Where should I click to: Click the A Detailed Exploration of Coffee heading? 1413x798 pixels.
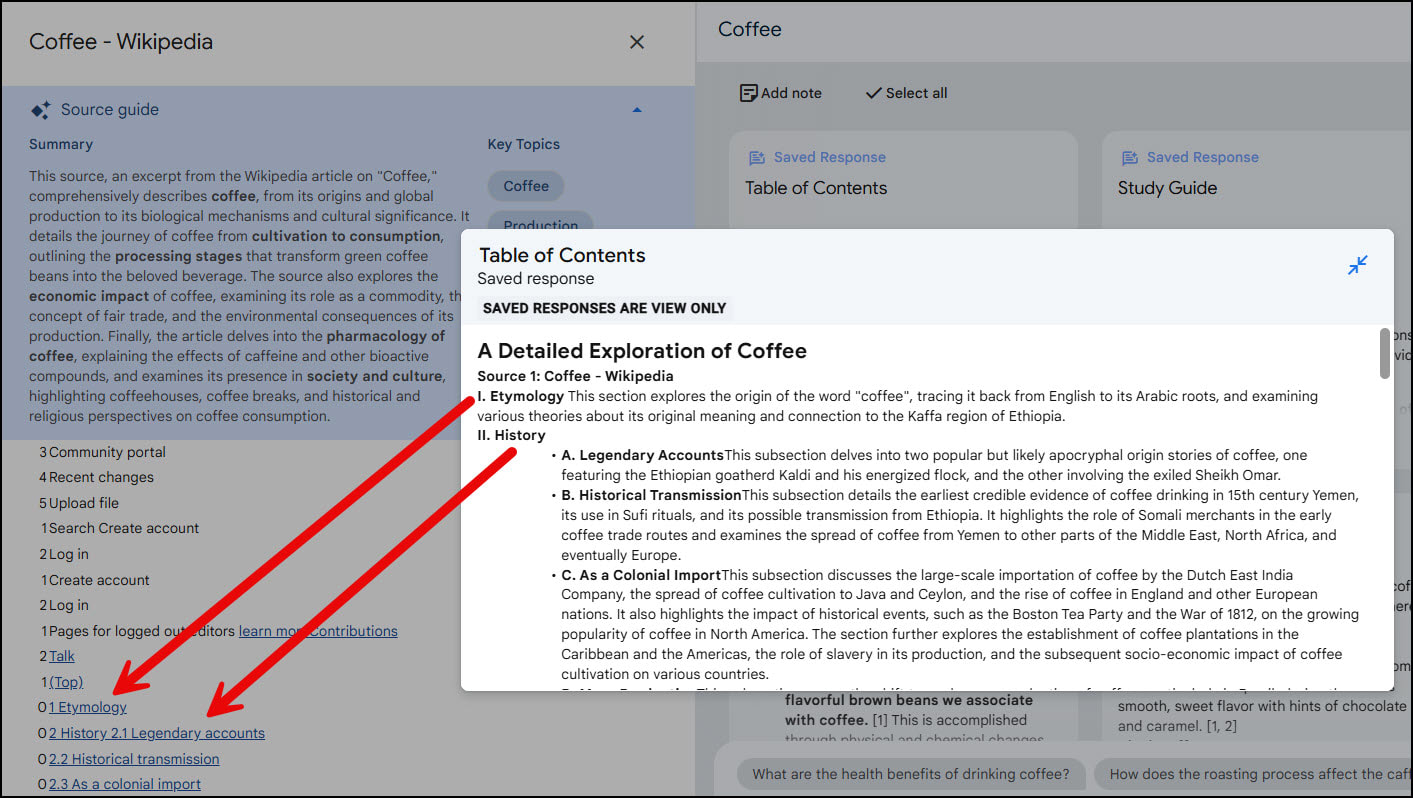click(642, 351)
